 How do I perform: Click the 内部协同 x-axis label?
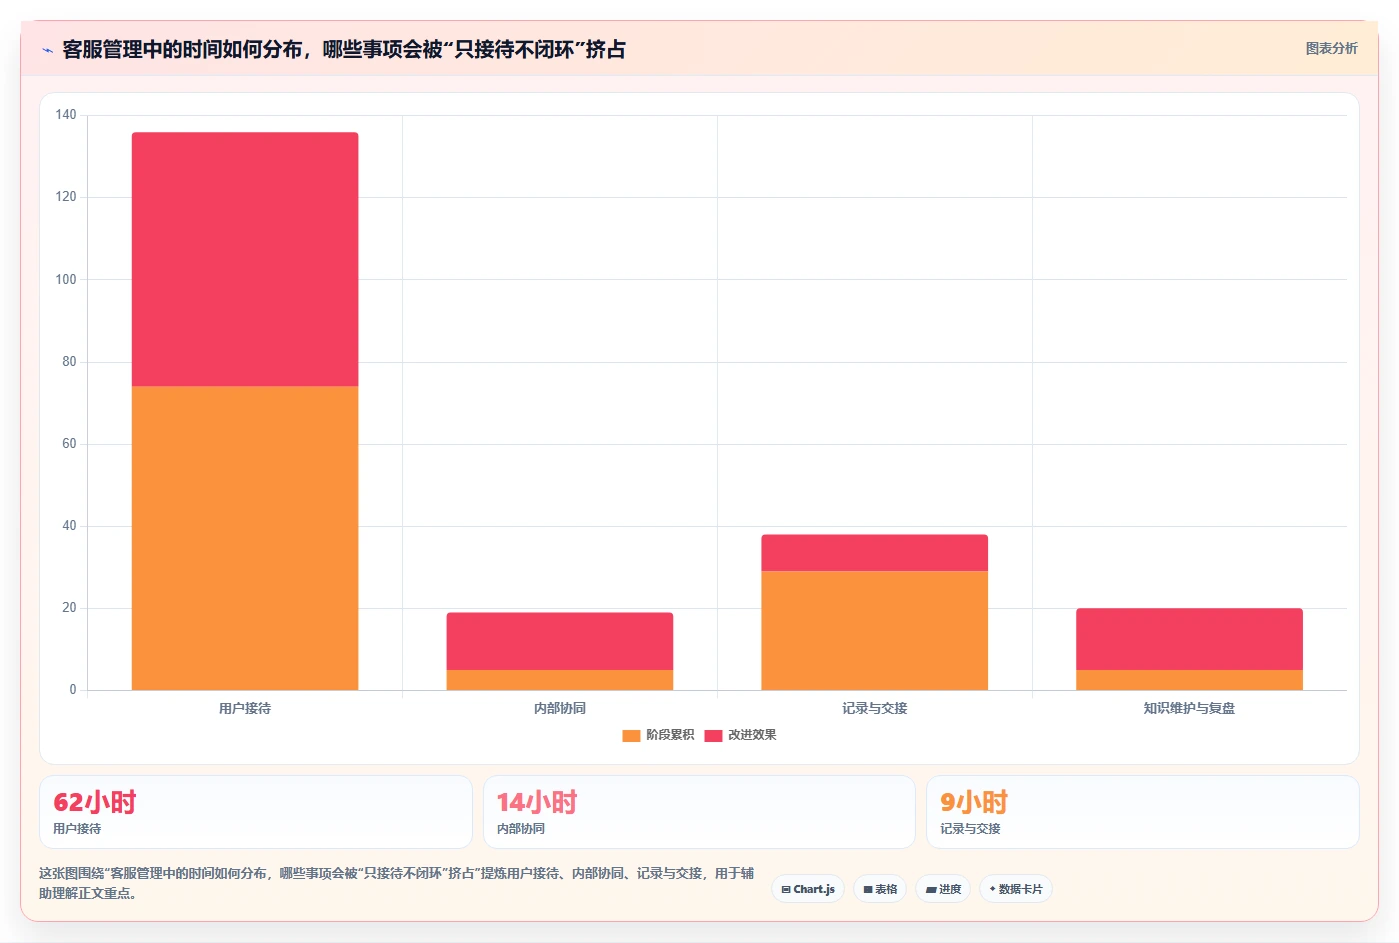[560, 708]
